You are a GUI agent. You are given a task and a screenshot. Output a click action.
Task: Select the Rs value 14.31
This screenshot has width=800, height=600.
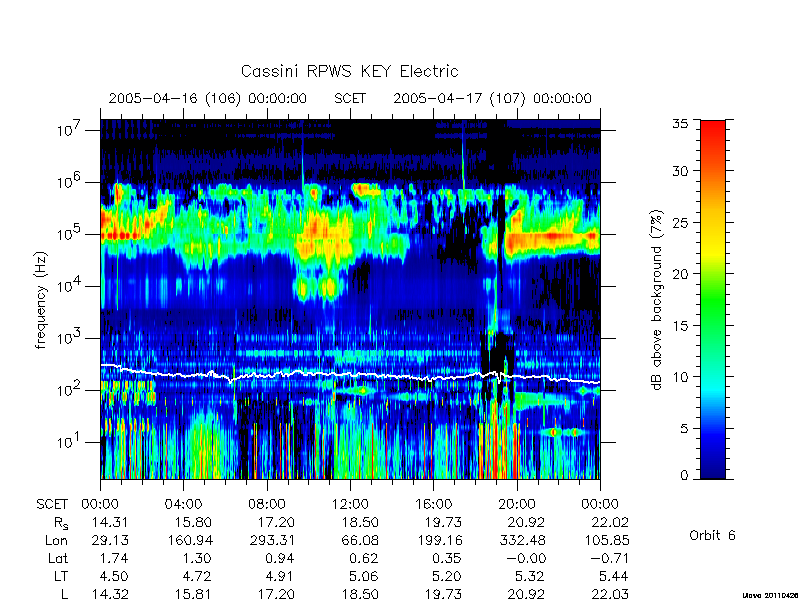[x=110, y=522]
